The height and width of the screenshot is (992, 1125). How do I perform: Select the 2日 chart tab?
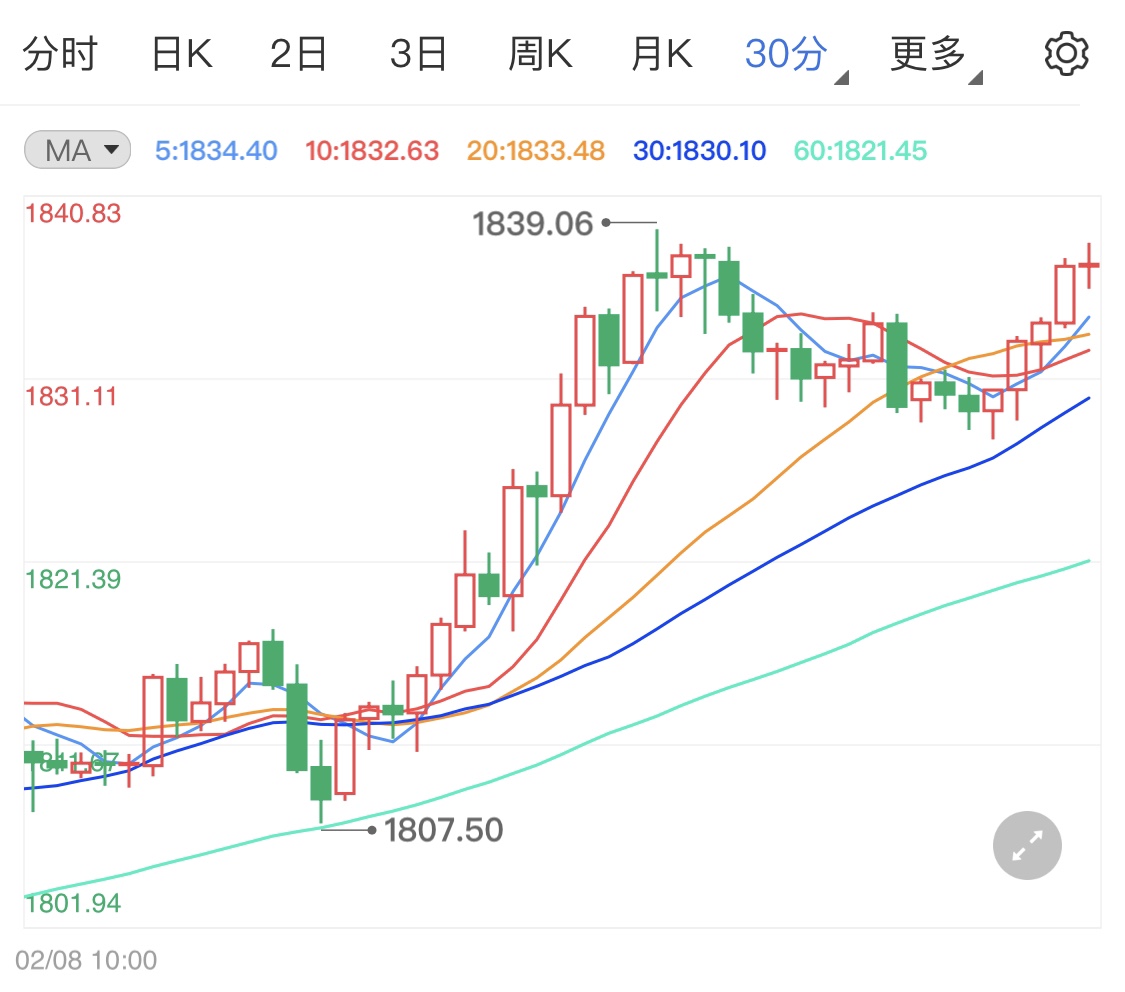299,54
